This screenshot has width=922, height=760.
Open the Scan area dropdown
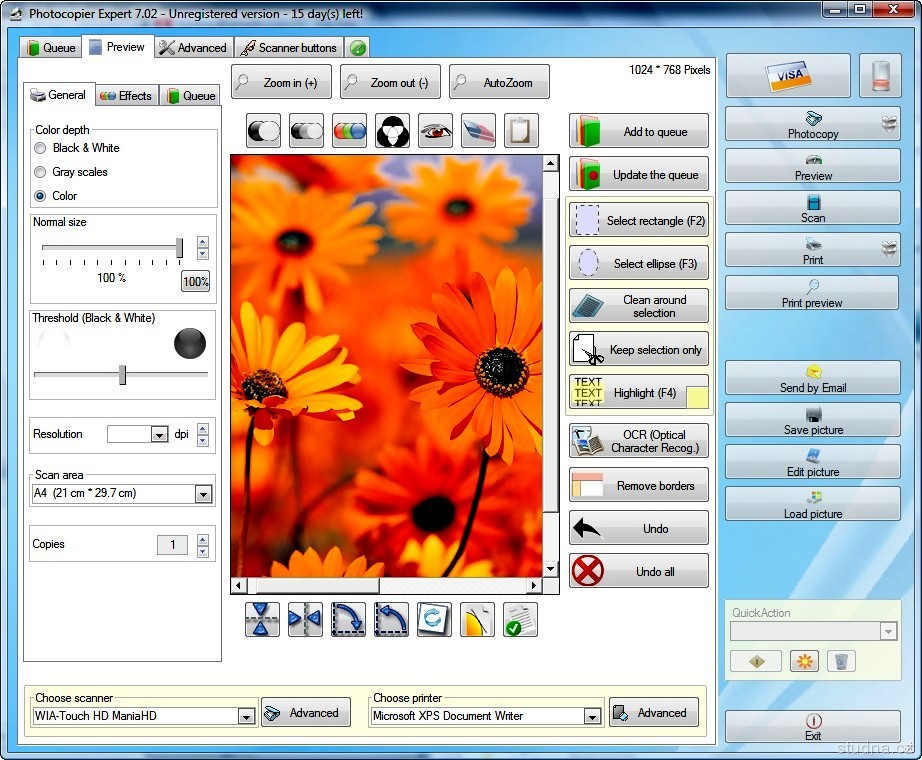click(x=203, y=494)
